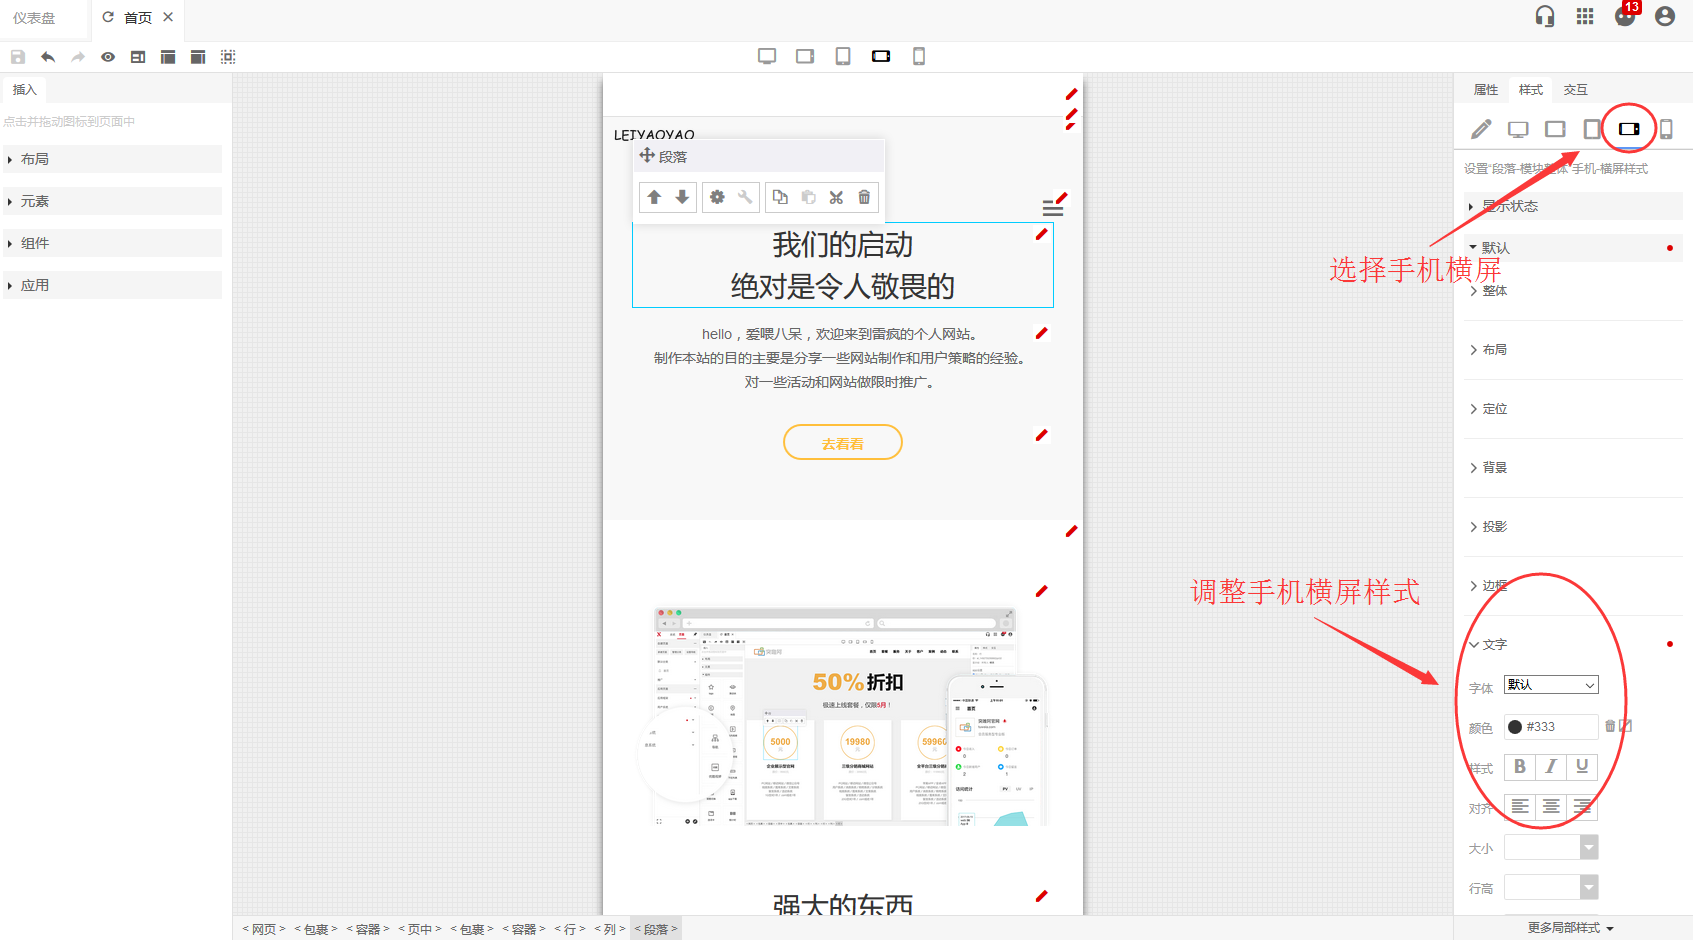
Task: Open the 字体 font dropdown
Action: tap(1551, 685)
